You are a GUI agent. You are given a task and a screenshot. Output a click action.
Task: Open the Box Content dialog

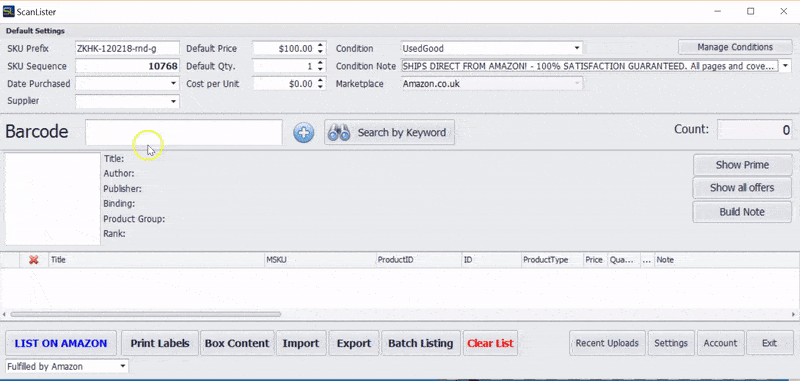(237, 343)
